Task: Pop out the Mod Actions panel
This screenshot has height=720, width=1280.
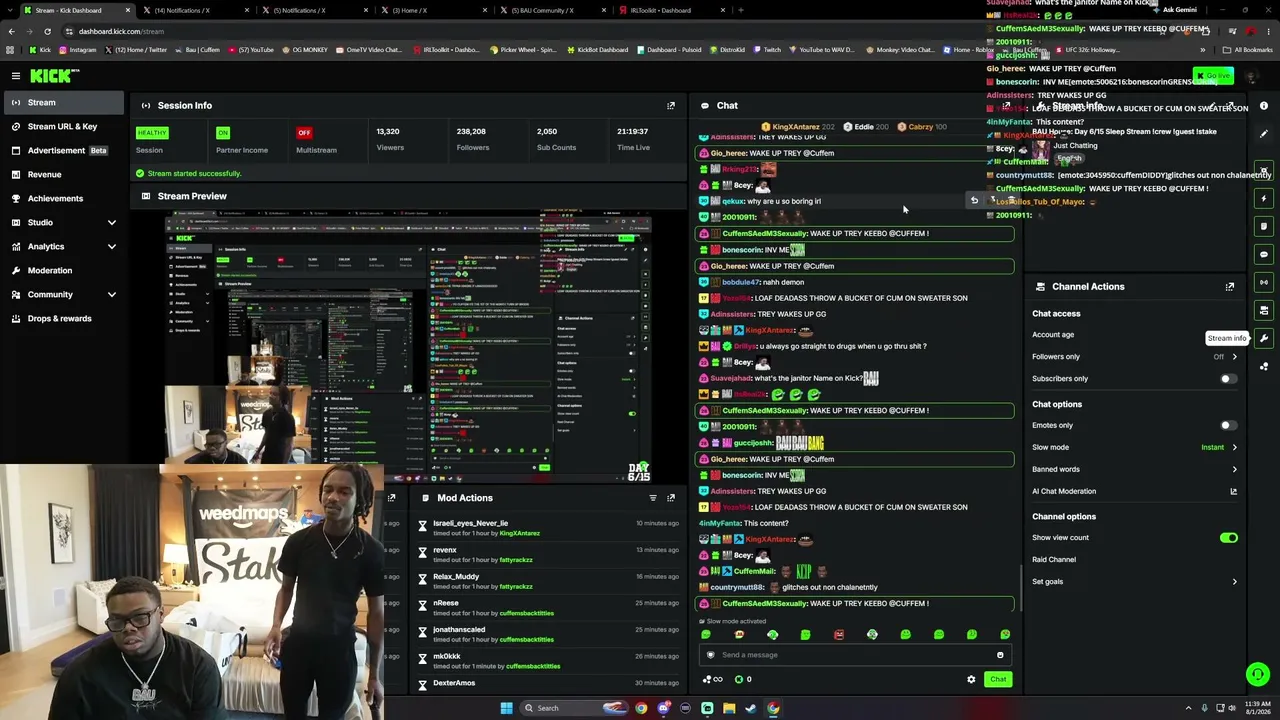Action: click(x=671, y=498)
